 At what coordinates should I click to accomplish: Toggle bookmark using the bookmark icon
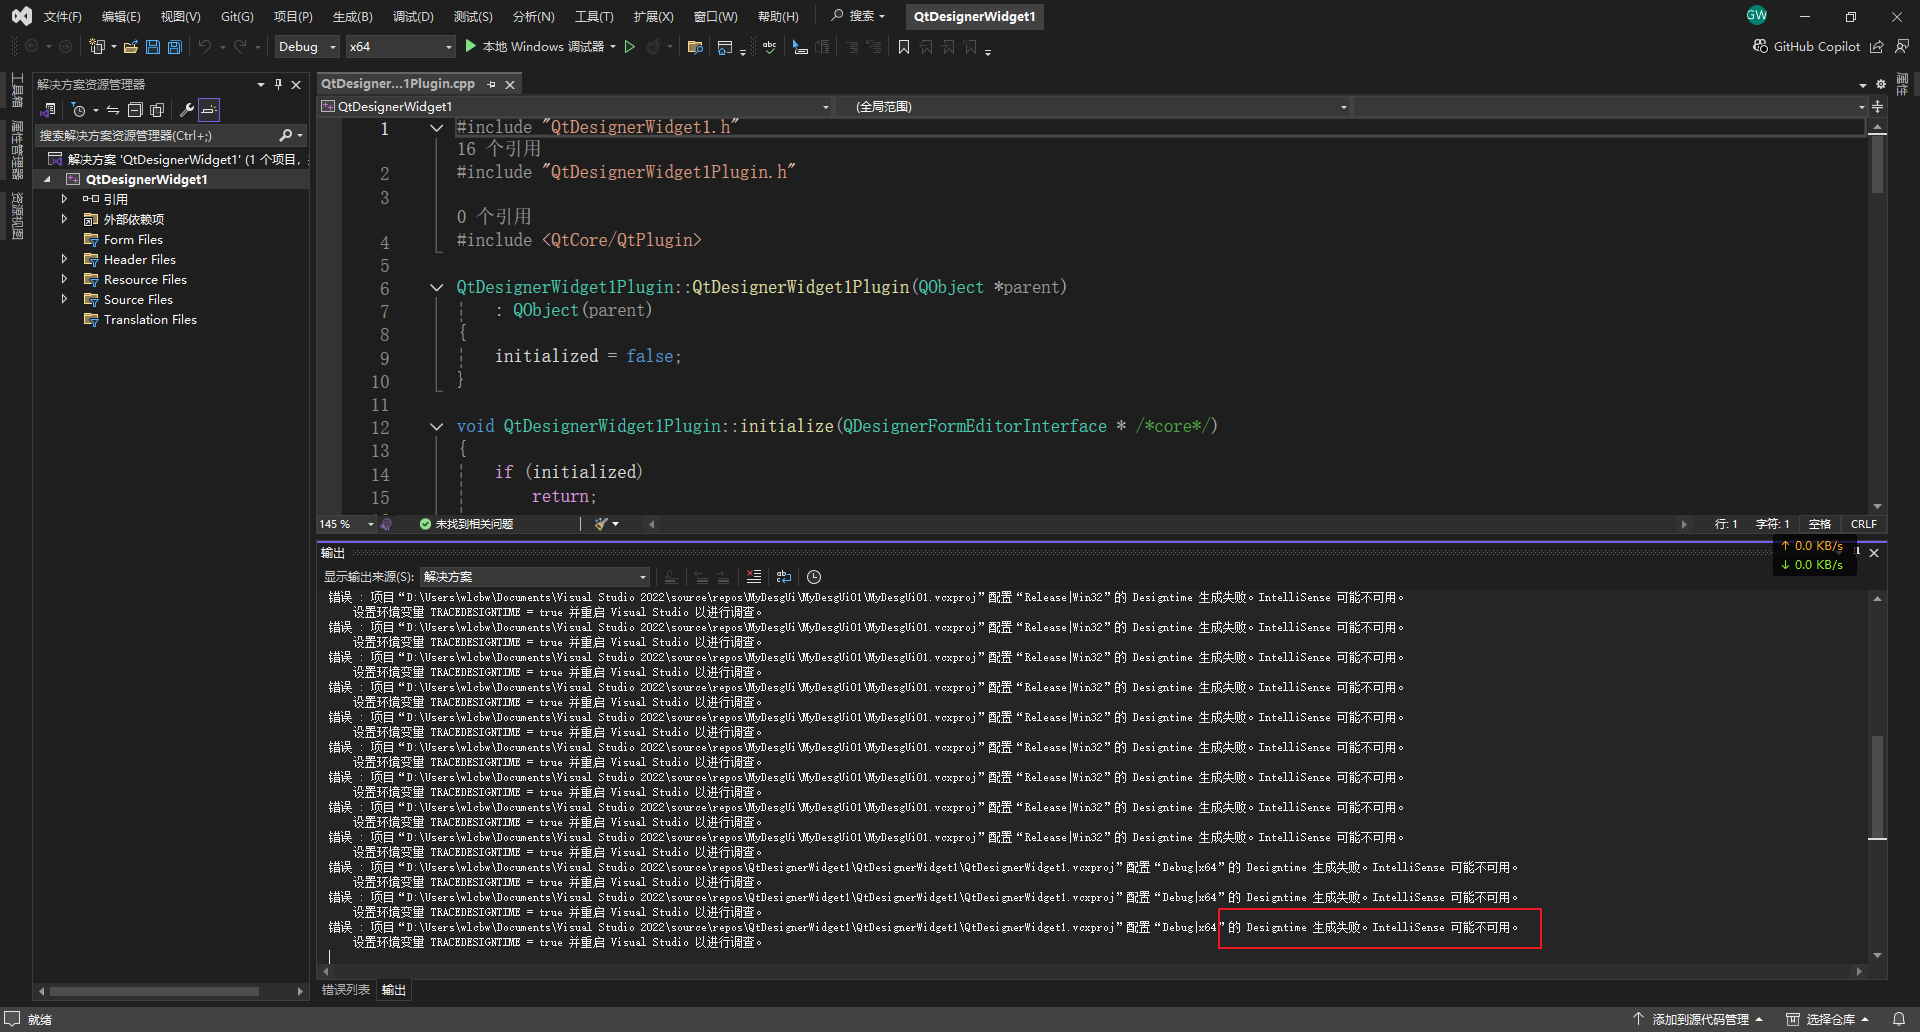pos(904,46)
